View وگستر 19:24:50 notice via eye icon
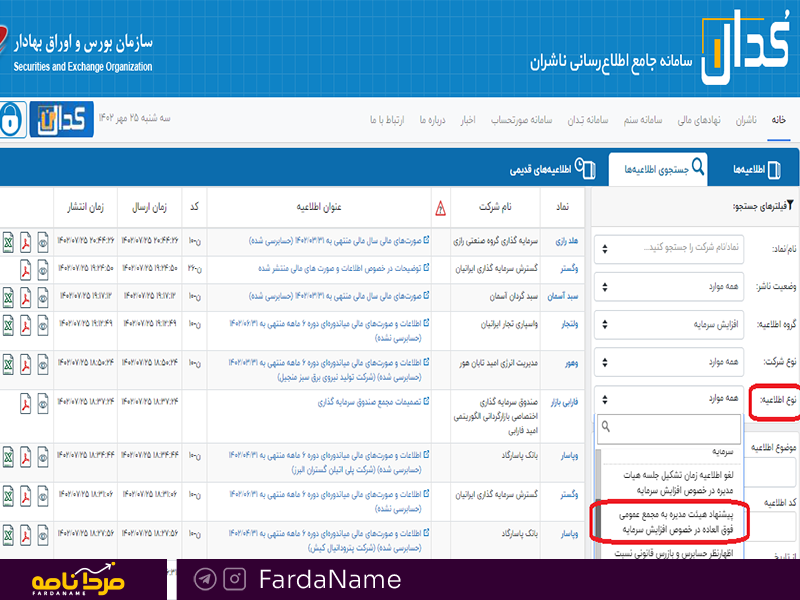 43,270
